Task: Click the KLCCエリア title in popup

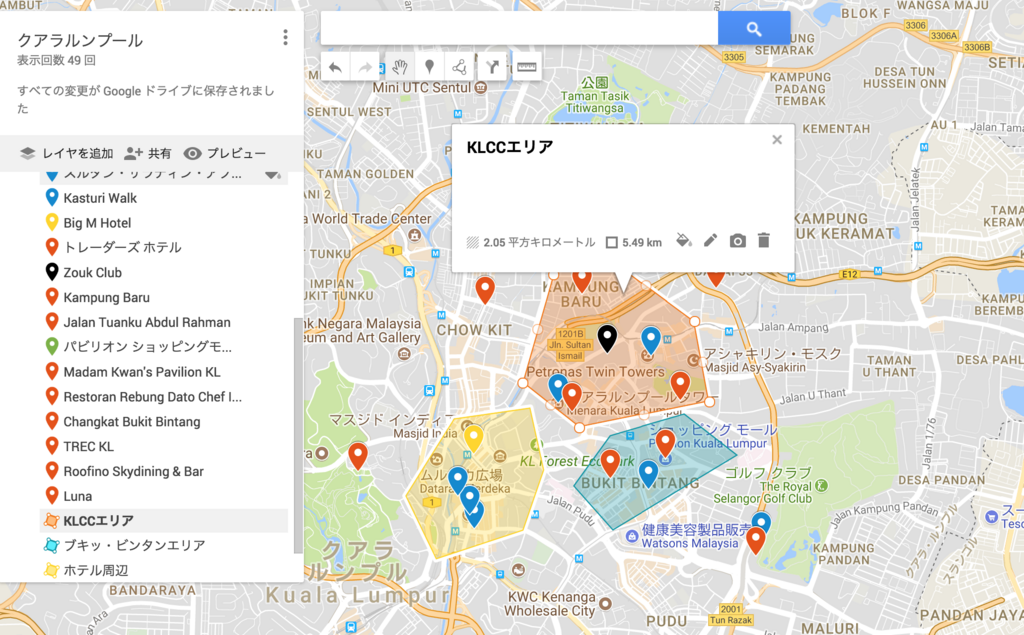Action: click(x=510, y=147)
